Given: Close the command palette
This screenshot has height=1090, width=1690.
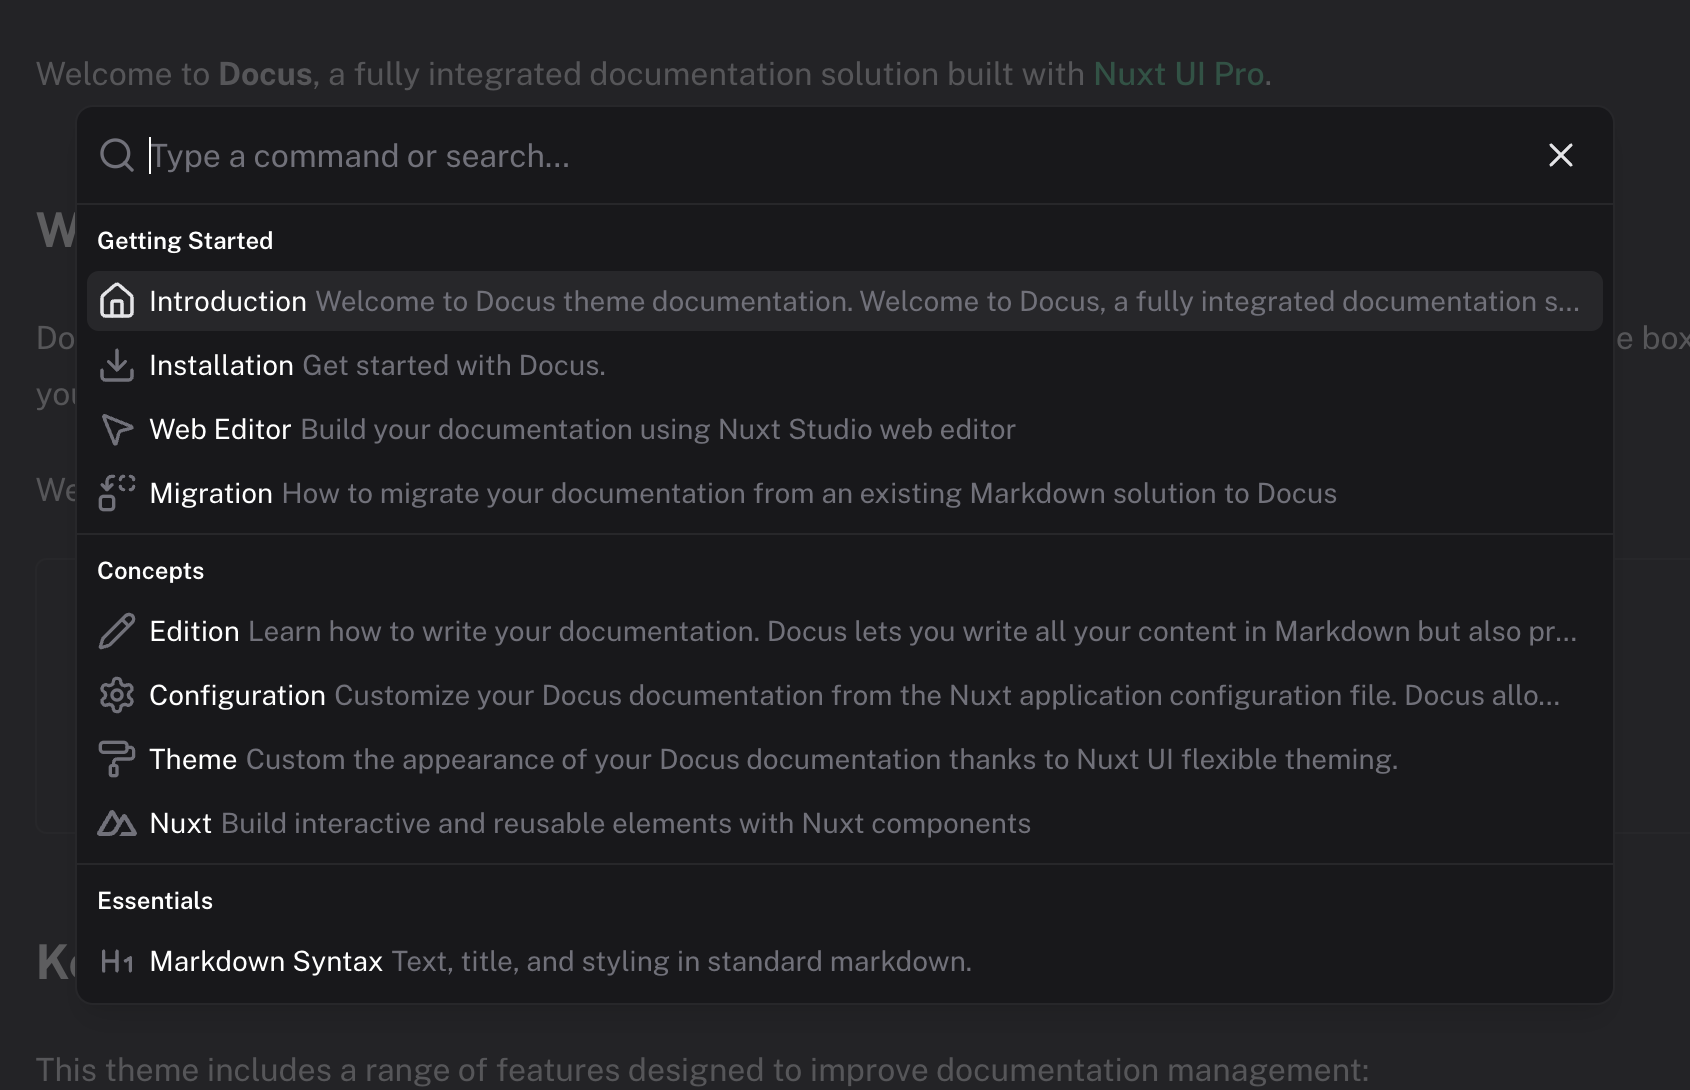Looking at the screenshot, I should coord(1560,155).
